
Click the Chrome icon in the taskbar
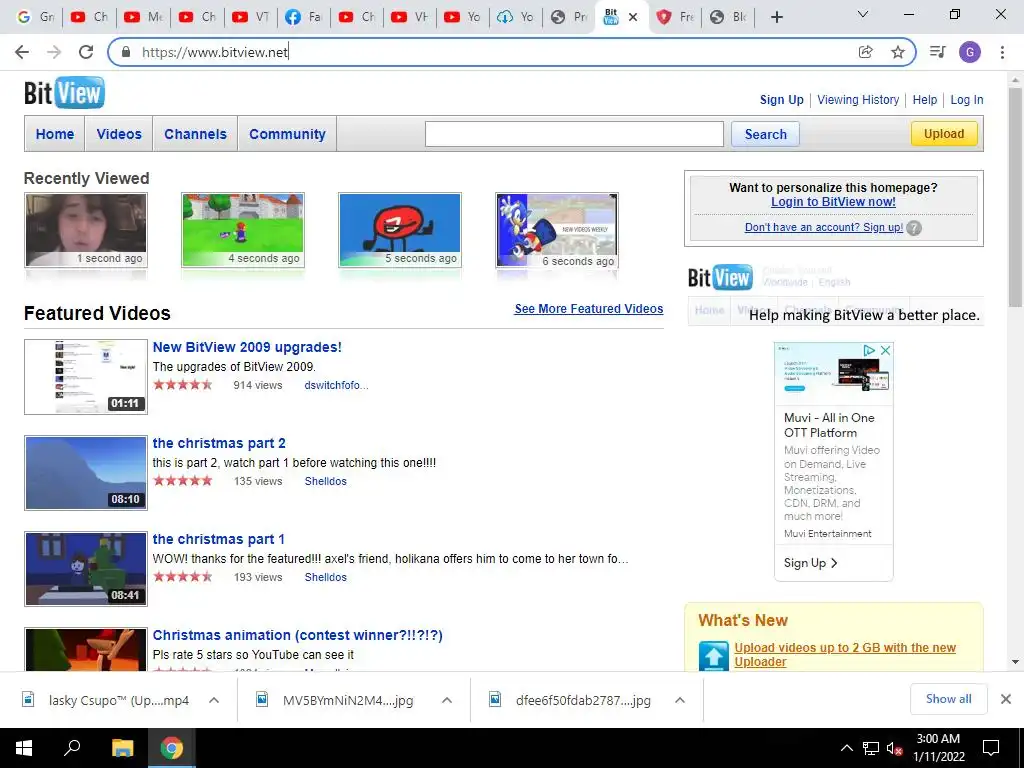(172, 748)
